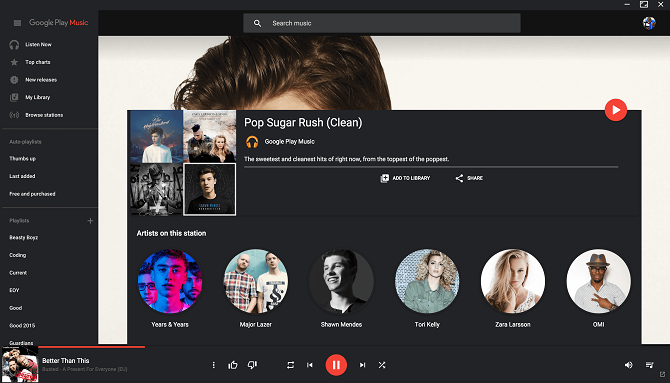The image size is (670, 383).
Task: Click the Share icon
Action: 459,178
